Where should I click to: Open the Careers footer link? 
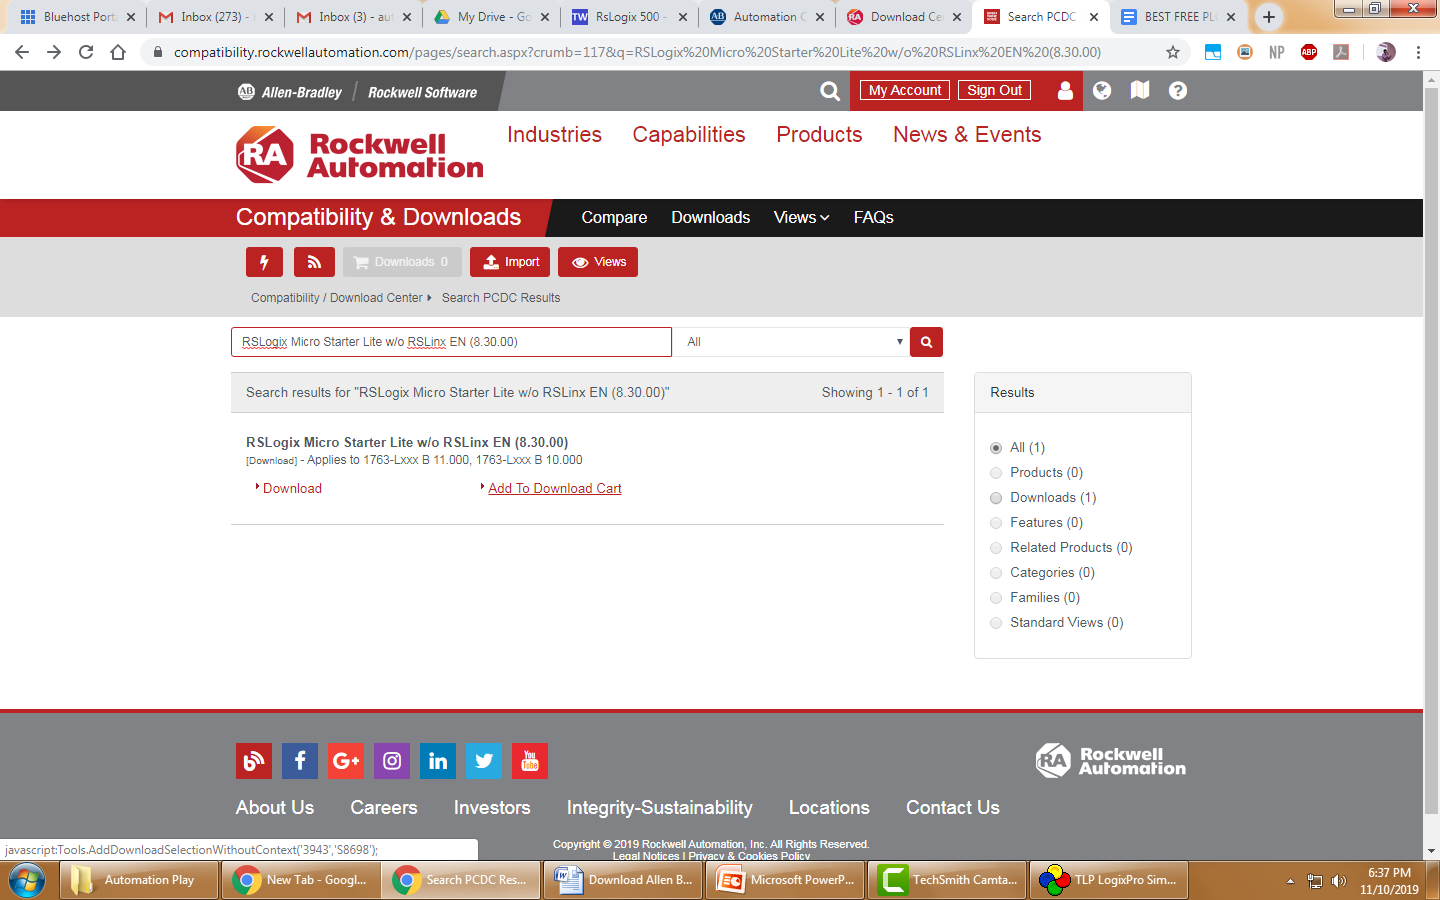384,808
